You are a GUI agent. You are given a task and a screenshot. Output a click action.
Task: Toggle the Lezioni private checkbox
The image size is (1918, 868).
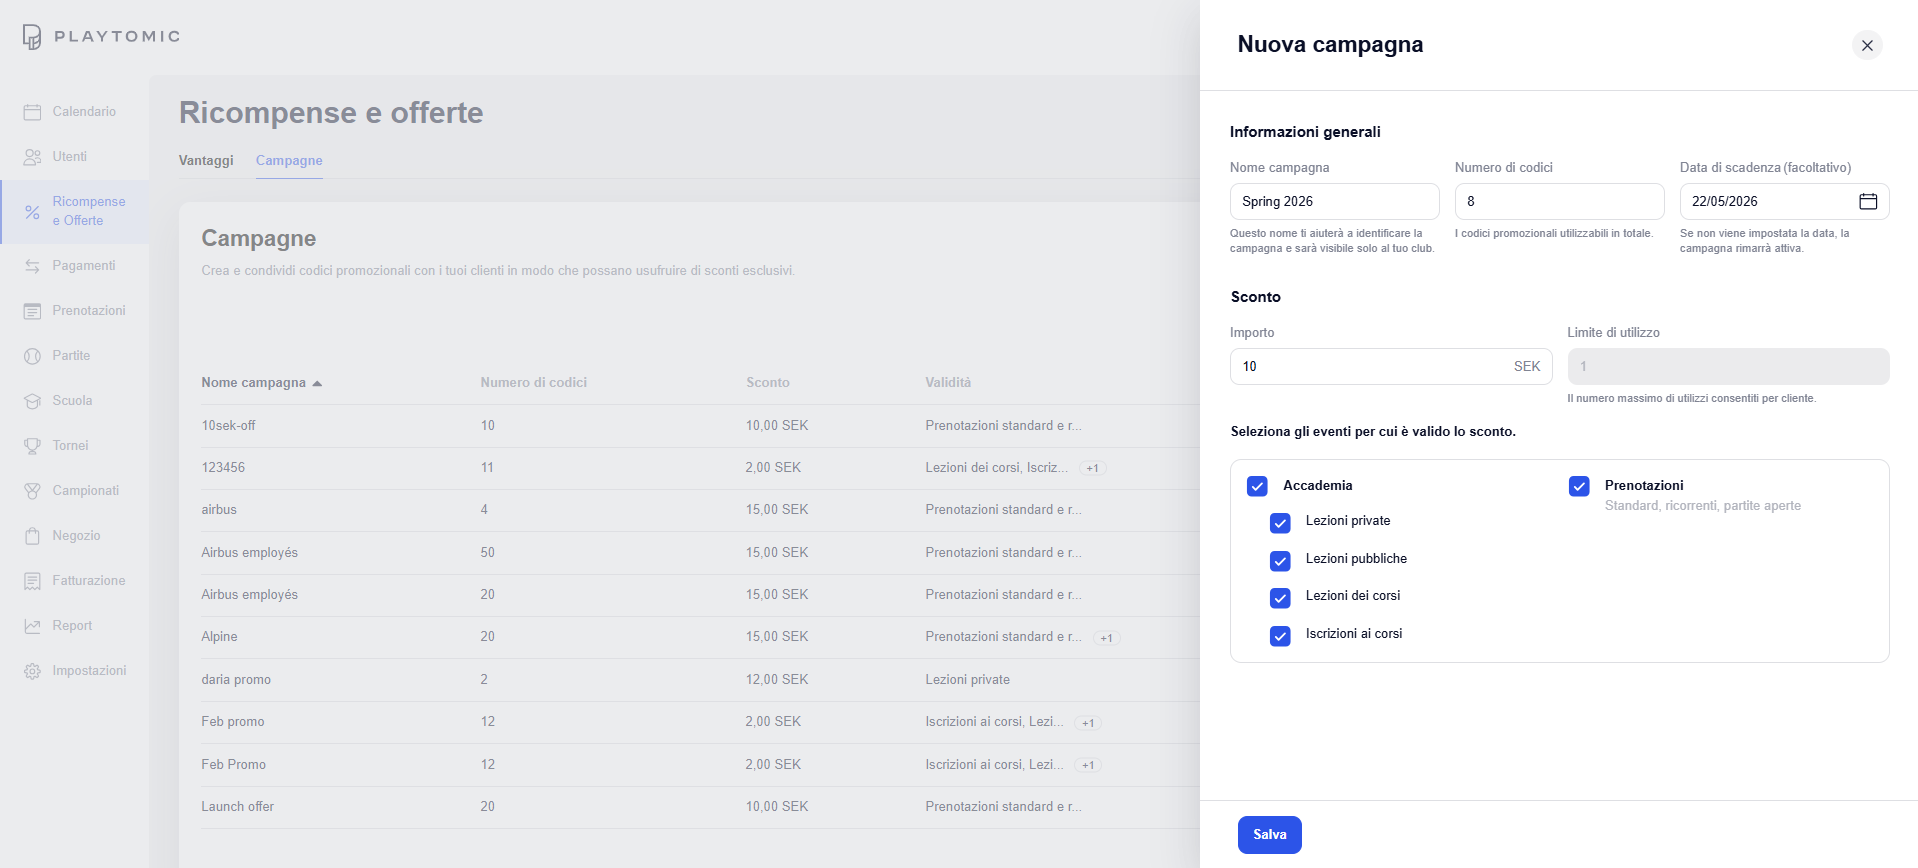[x=1280, y=523]
